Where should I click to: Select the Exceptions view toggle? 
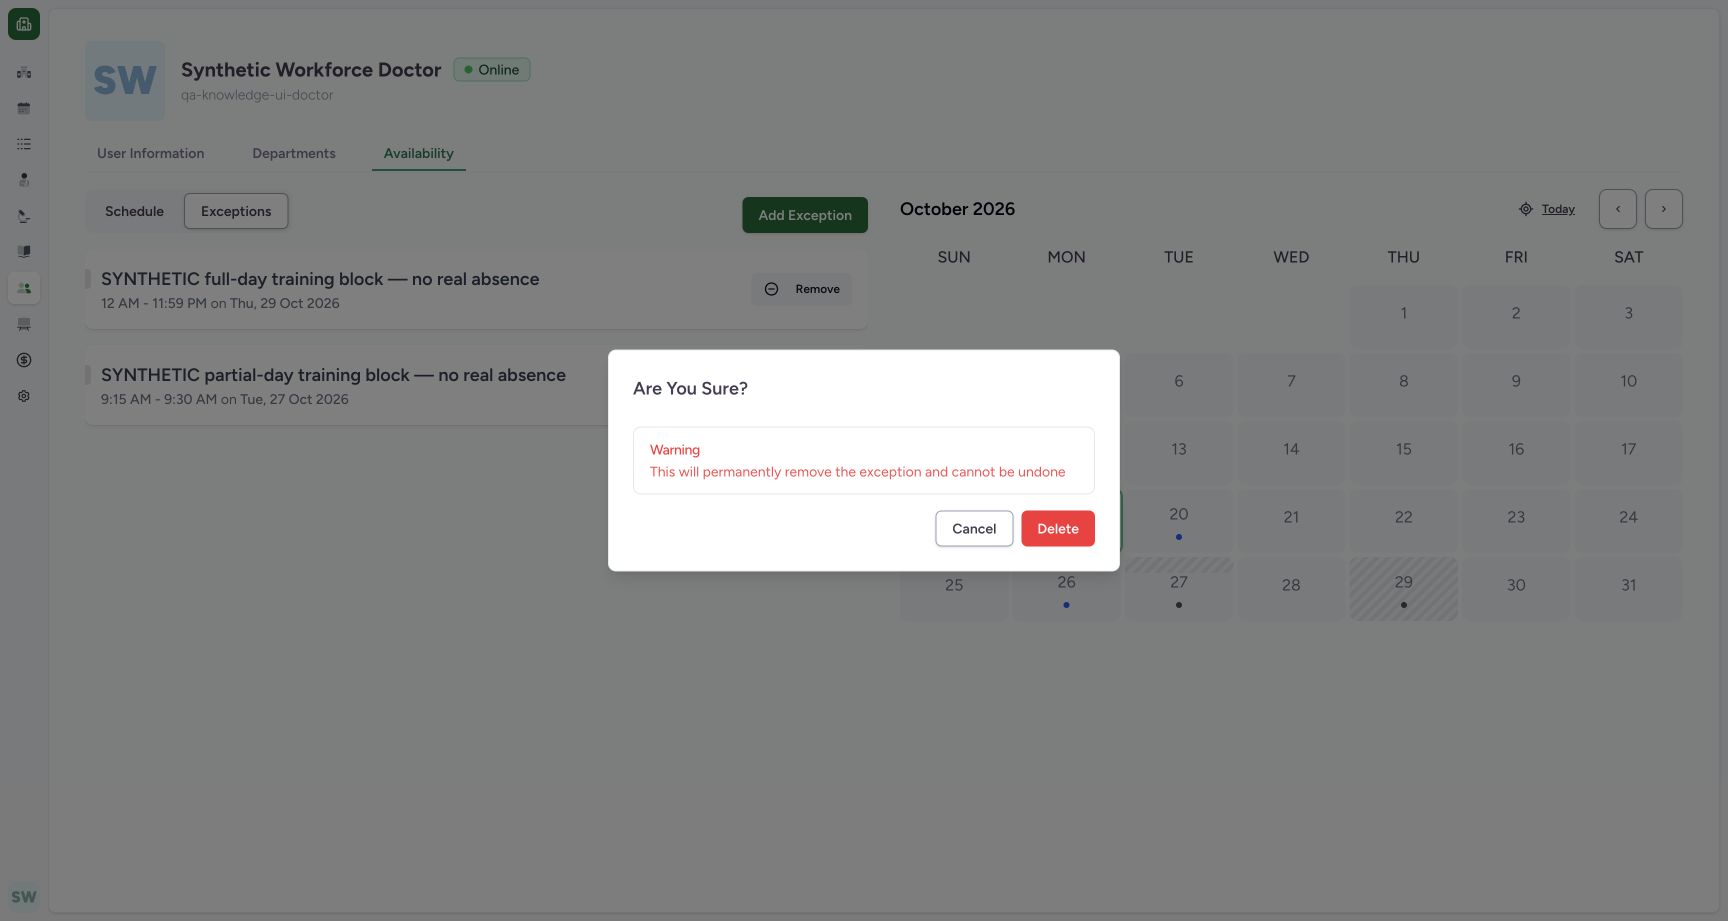click(x=236, y=211)
